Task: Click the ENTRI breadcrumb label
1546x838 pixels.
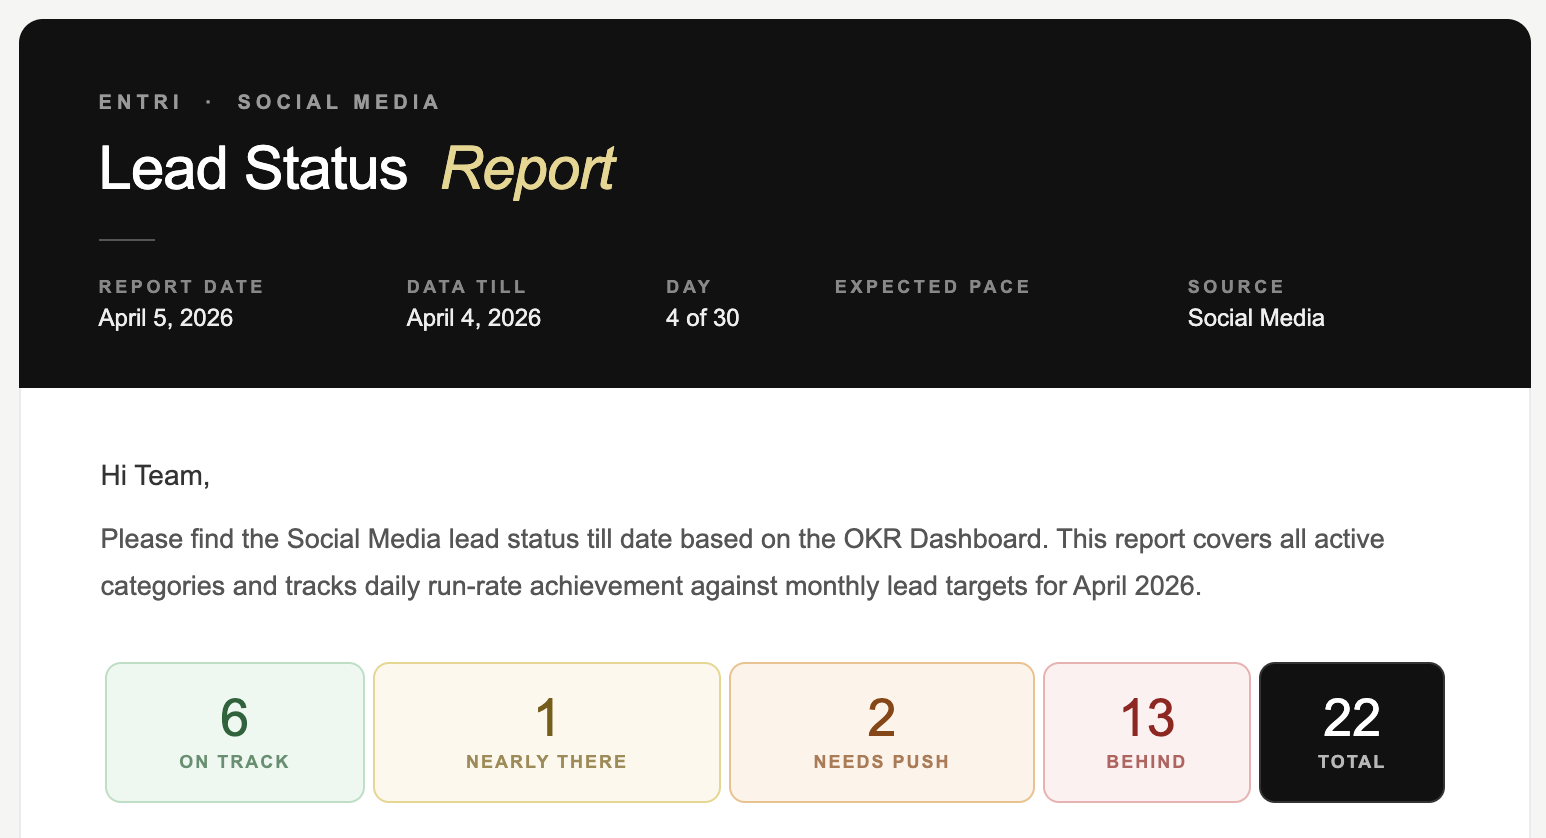Action: coord(140,101)
